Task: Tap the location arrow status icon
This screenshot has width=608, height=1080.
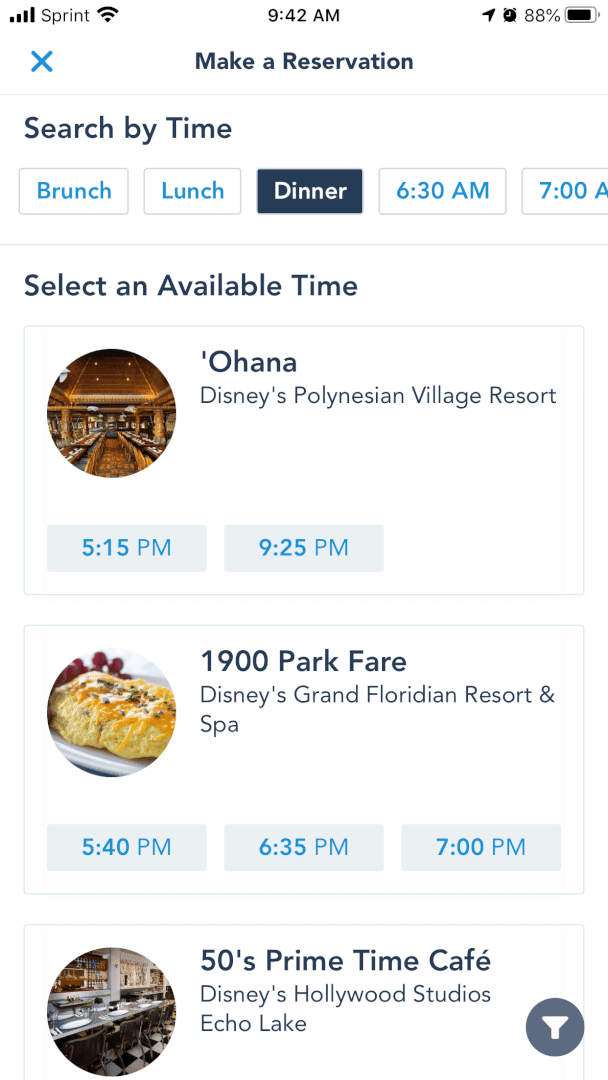Action: [x=488, y=15]
